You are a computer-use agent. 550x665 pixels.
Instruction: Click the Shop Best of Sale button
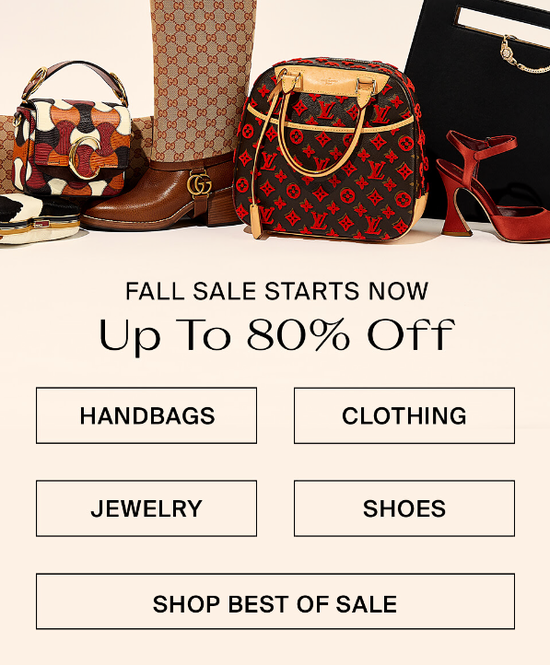point(275,601)
